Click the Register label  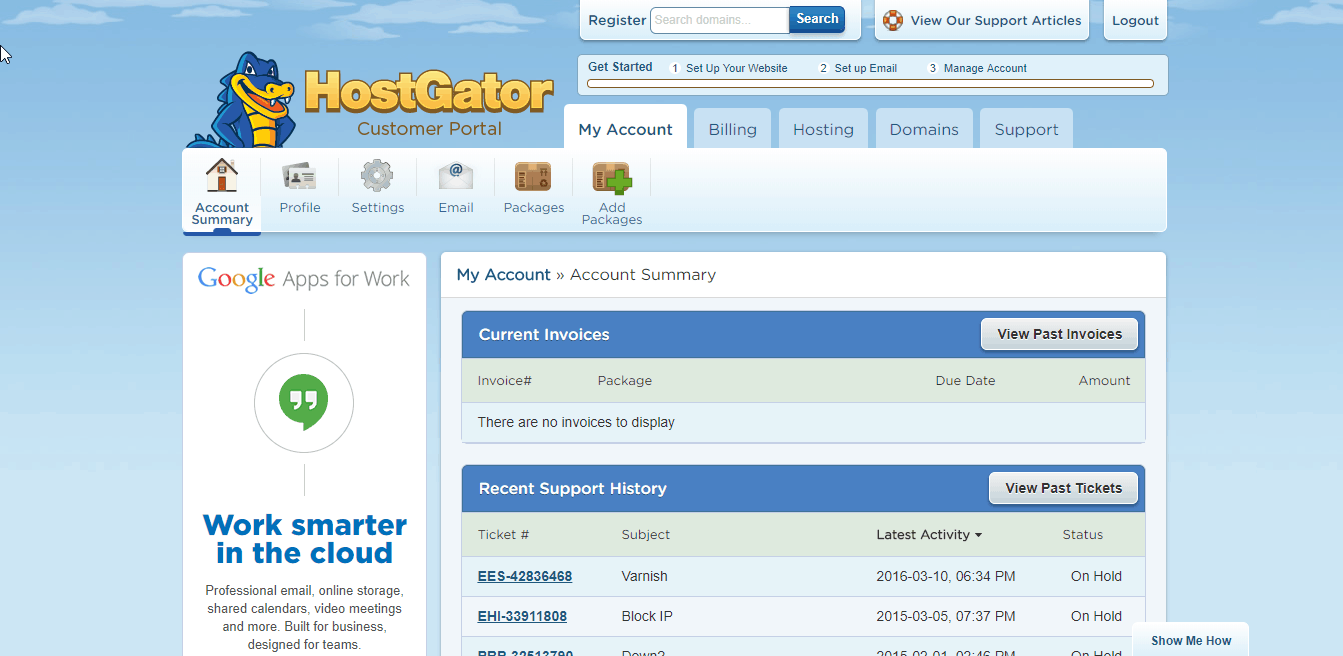[x=617, y=20]
